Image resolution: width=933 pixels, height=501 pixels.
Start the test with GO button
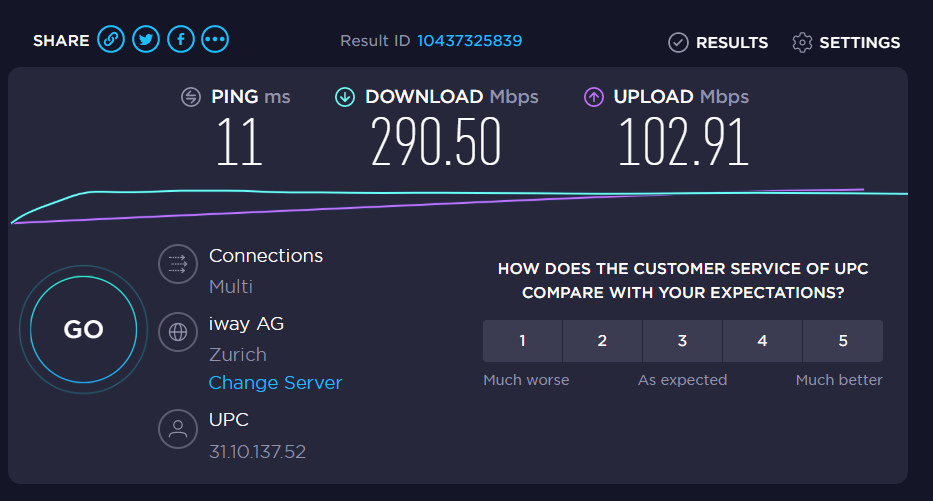pyautogui.click(x=83, y=329)
